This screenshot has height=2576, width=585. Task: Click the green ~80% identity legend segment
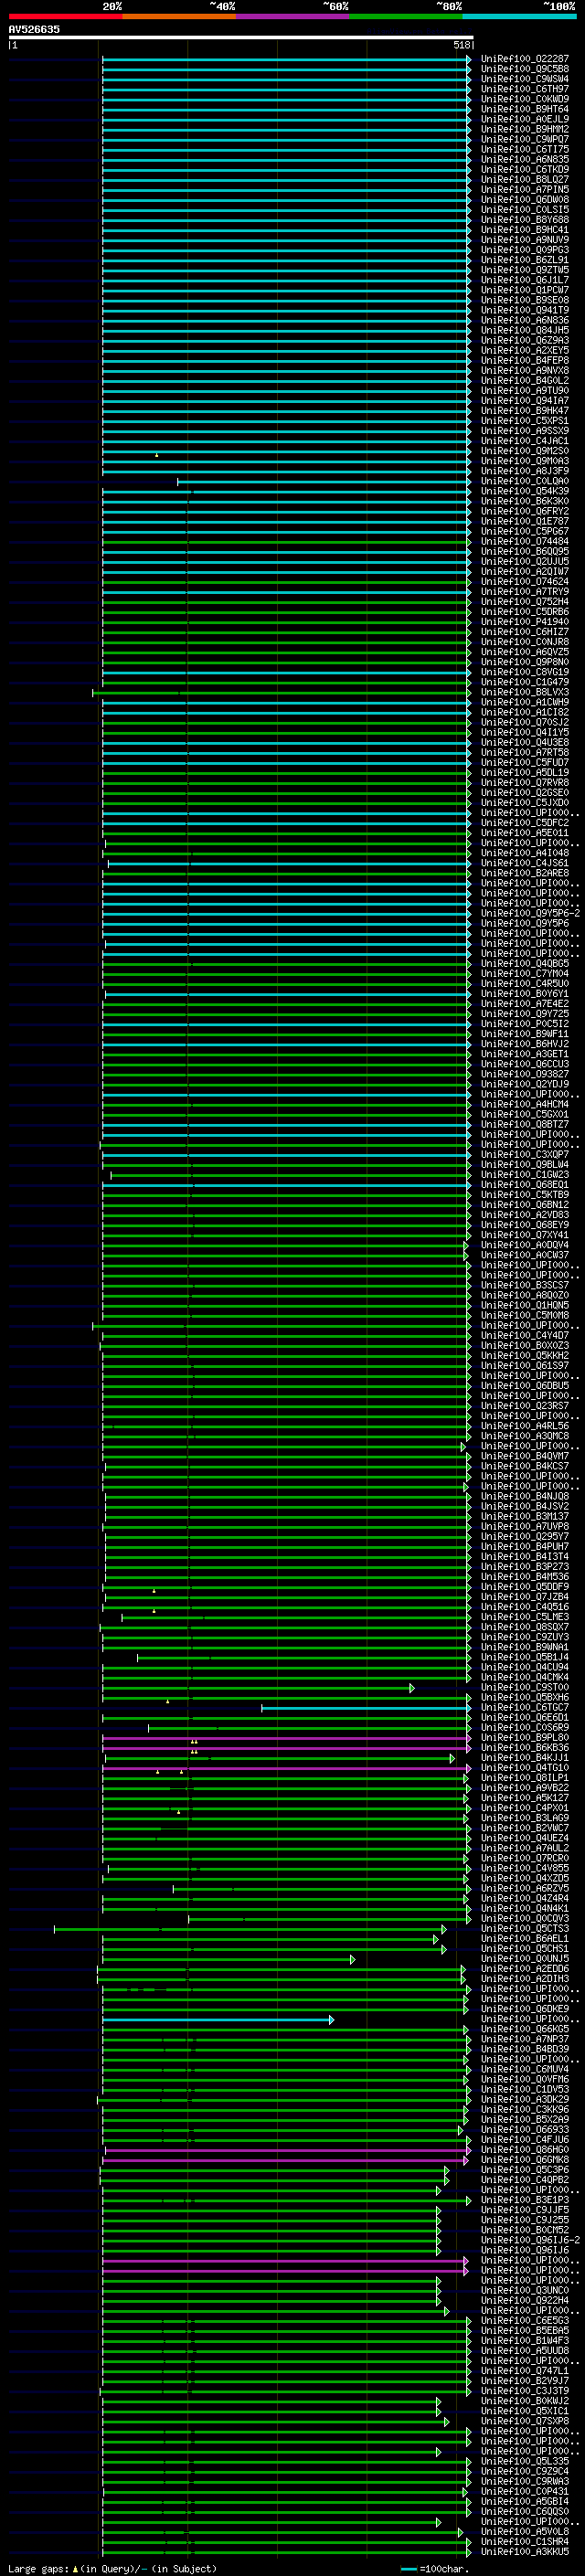click(x=405, y=16)
